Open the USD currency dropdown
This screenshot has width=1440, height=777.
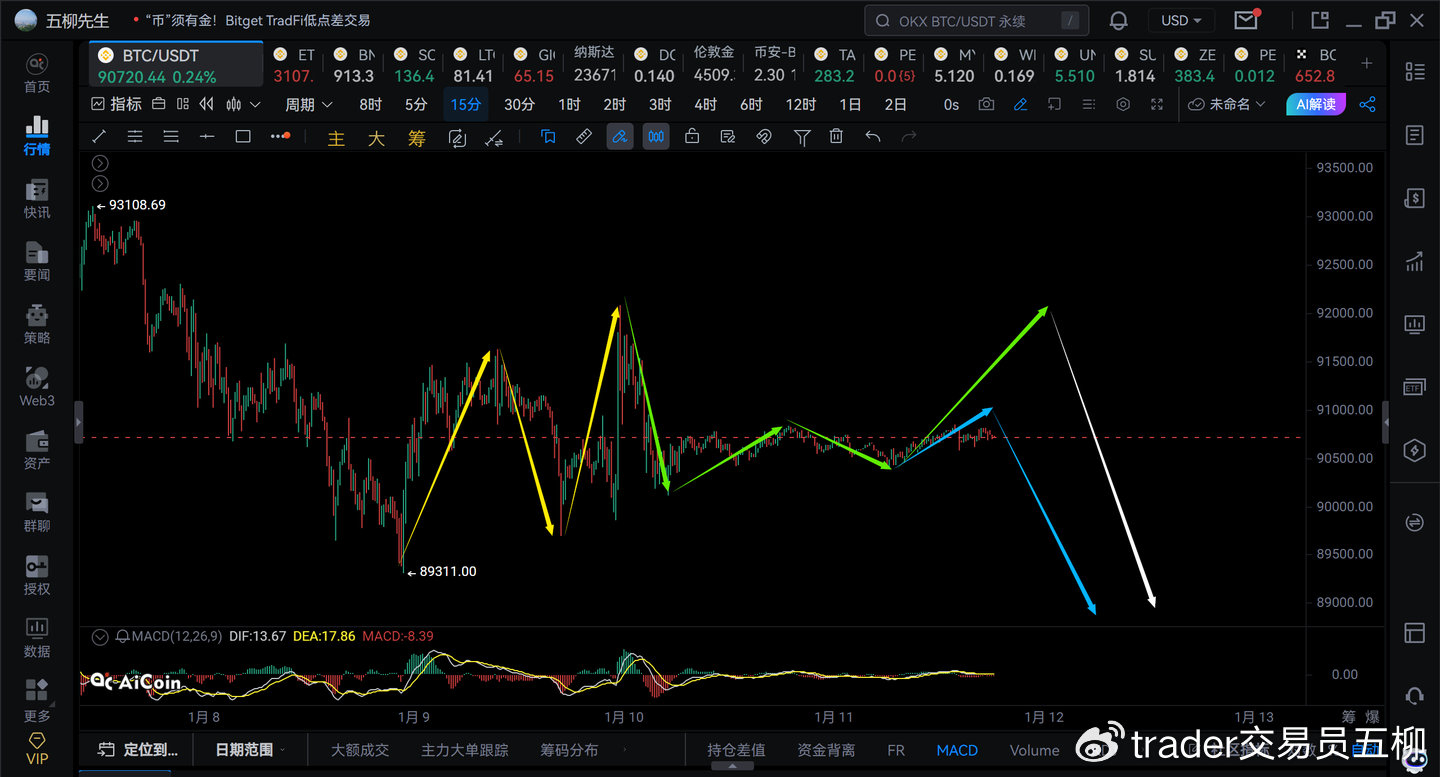(x=1181, y=20)
